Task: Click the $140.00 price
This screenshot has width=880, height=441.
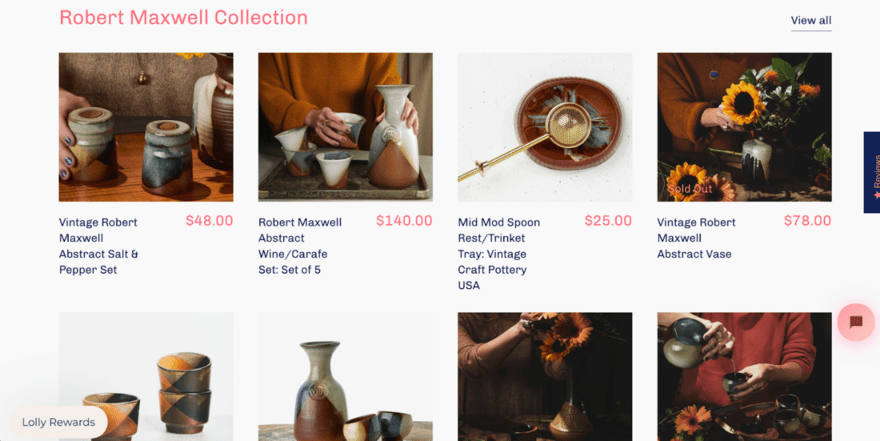Action: (x=404, y=221)
